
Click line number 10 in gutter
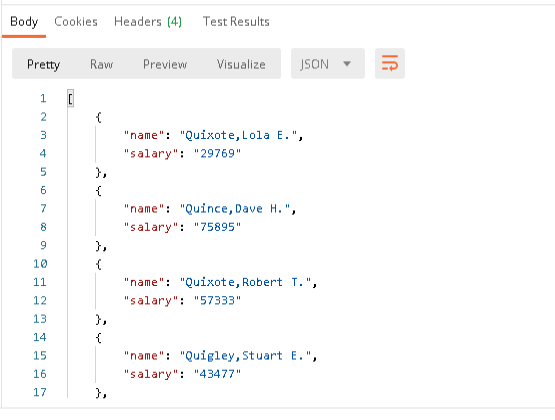coord(40,264)
